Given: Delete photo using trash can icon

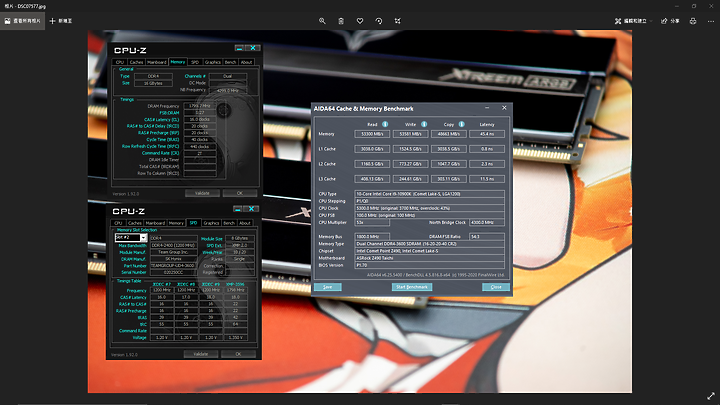Looking at the screenshot, I should point(341,21).
